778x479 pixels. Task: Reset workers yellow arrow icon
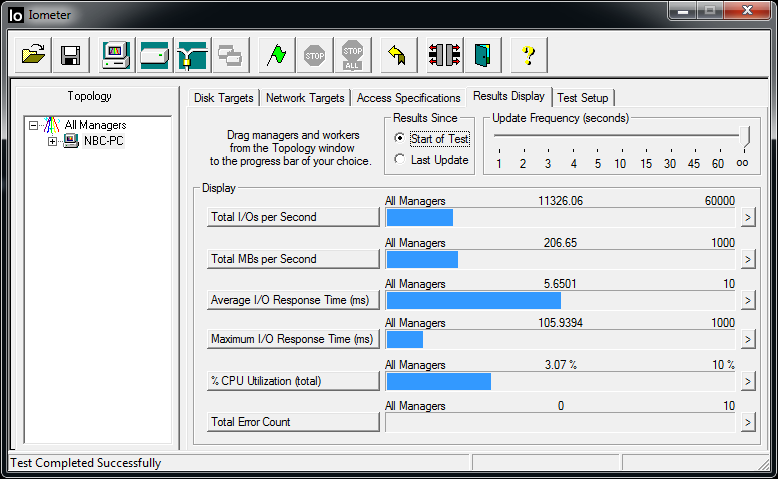coord(398,55)
